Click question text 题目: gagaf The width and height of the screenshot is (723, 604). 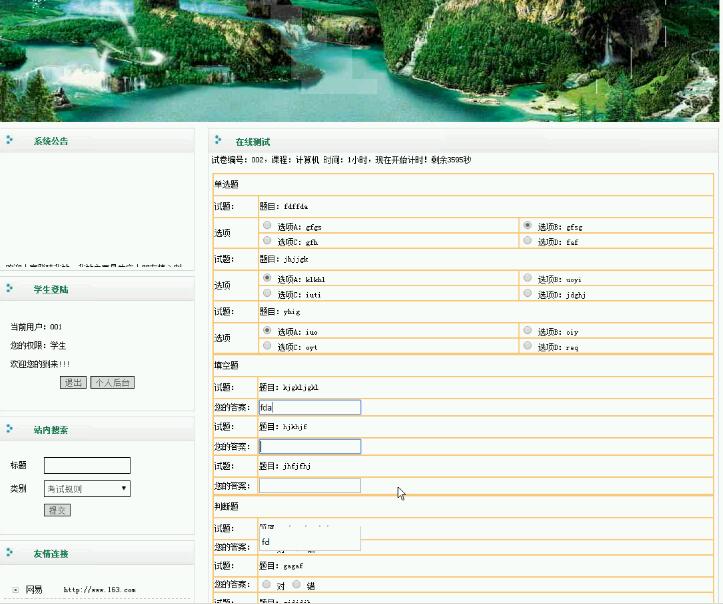click(x=281, y=566)
